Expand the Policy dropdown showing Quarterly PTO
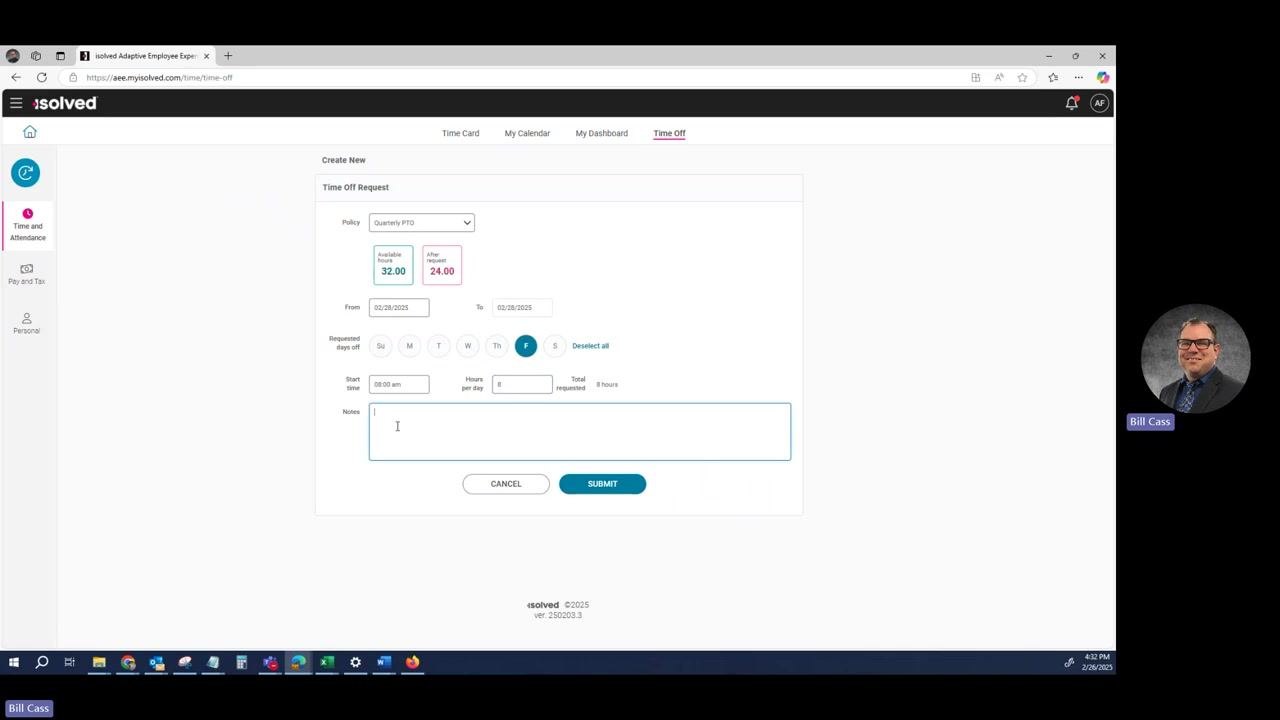The height and width of the screenshot is (720, 1280). click(x=421, y=223)
